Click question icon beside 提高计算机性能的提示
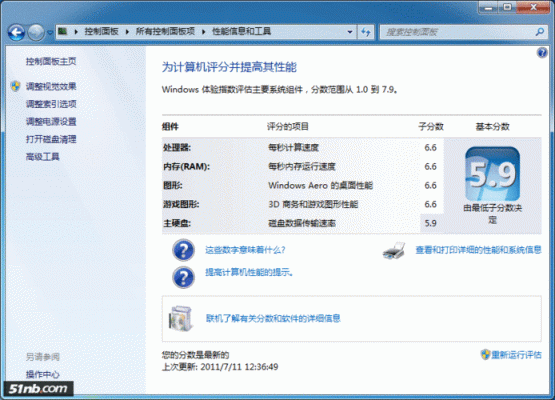Image resolution: width=555 pixels, height=400 pixels. coord(183,277)
